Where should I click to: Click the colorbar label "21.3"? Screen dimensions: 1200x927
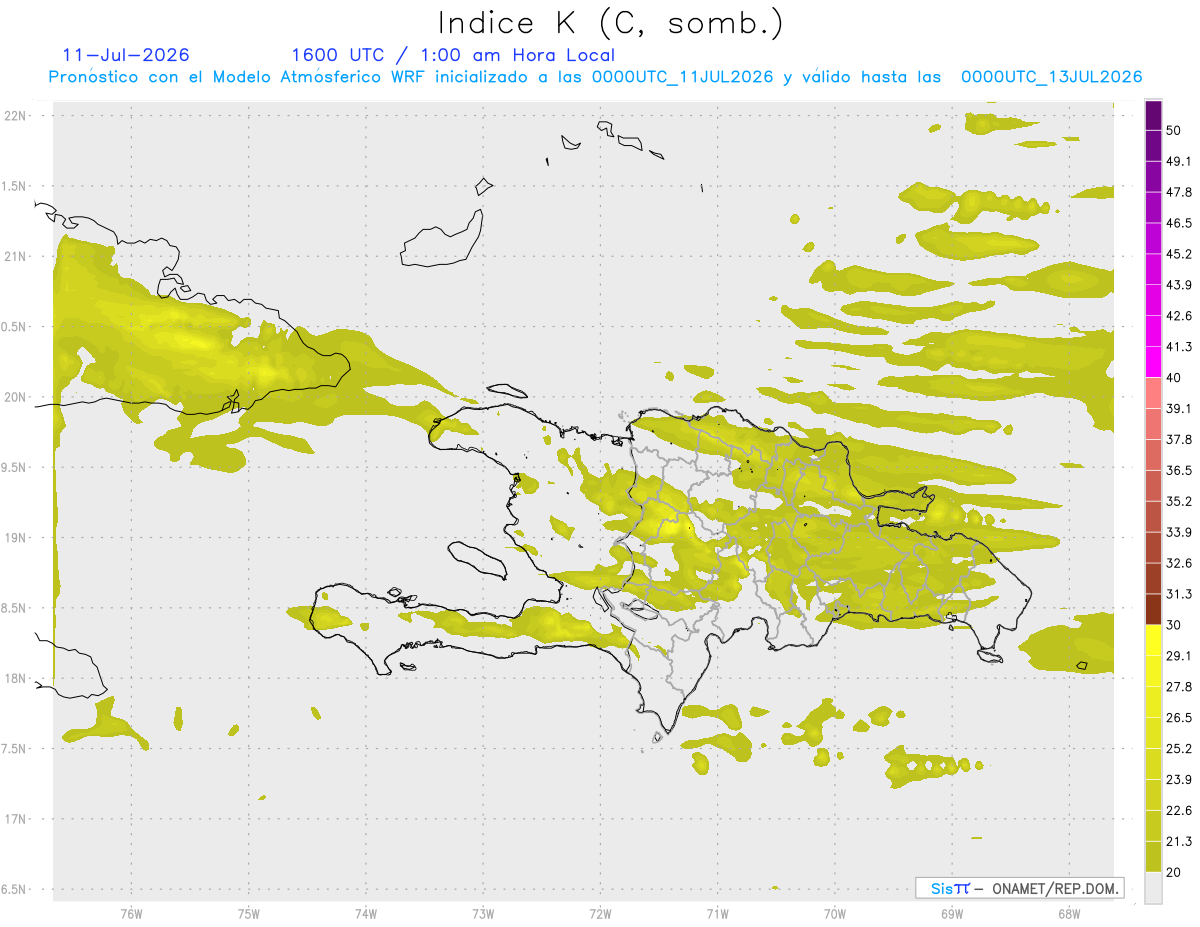click(x=1179, y=842)
